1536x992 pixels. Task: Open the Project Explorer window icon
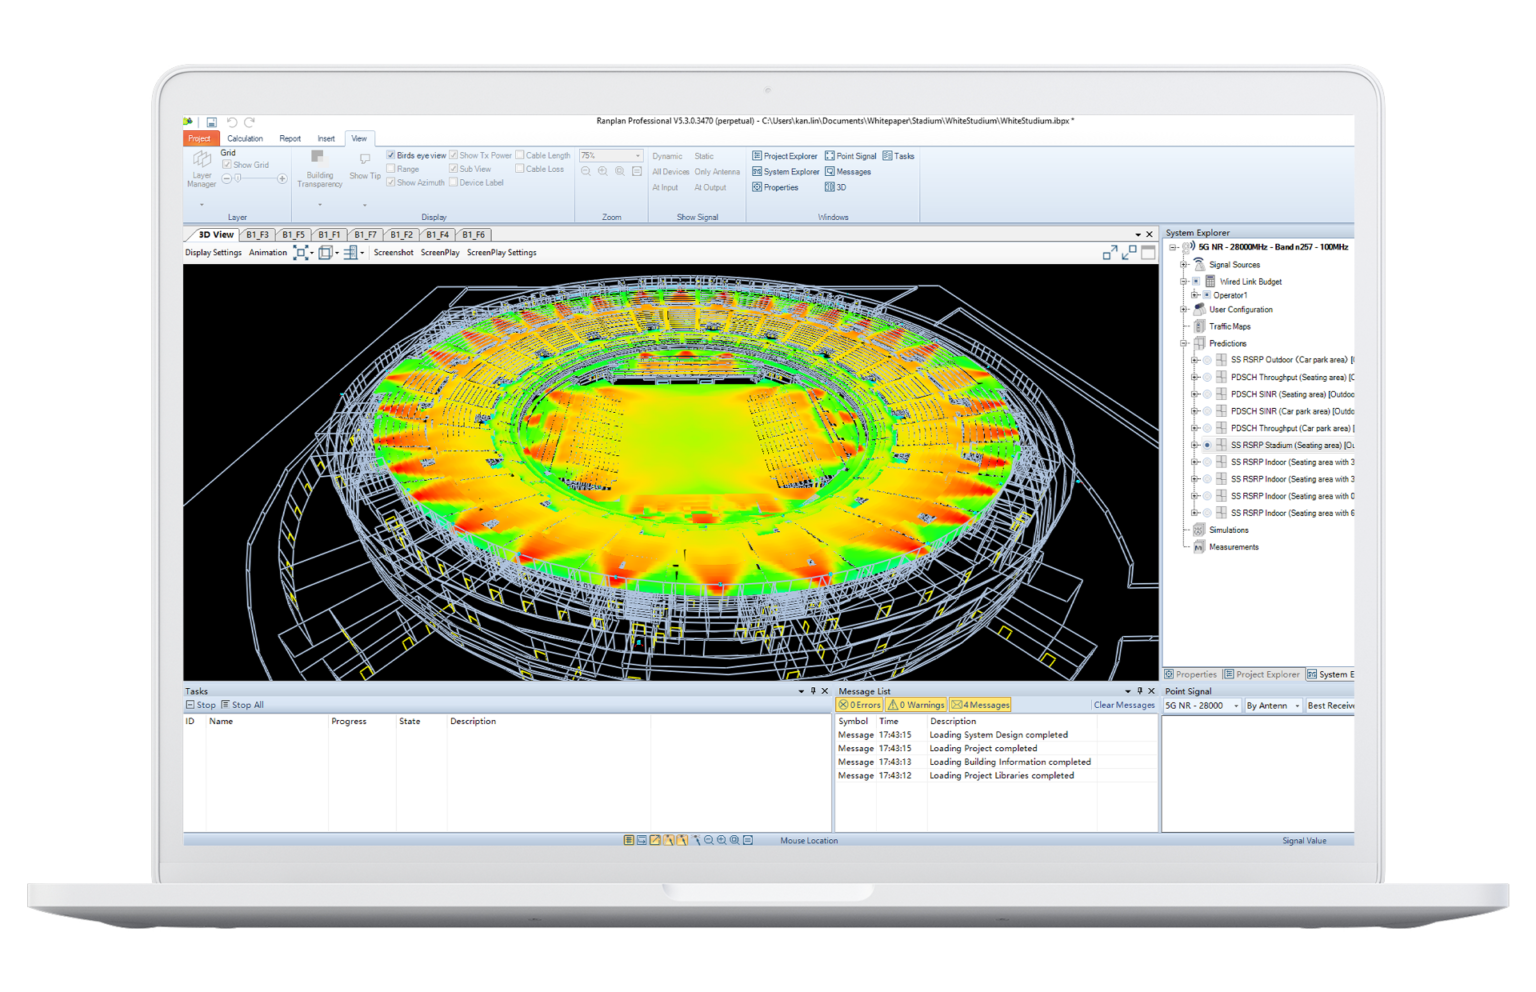tap(757, 156)
